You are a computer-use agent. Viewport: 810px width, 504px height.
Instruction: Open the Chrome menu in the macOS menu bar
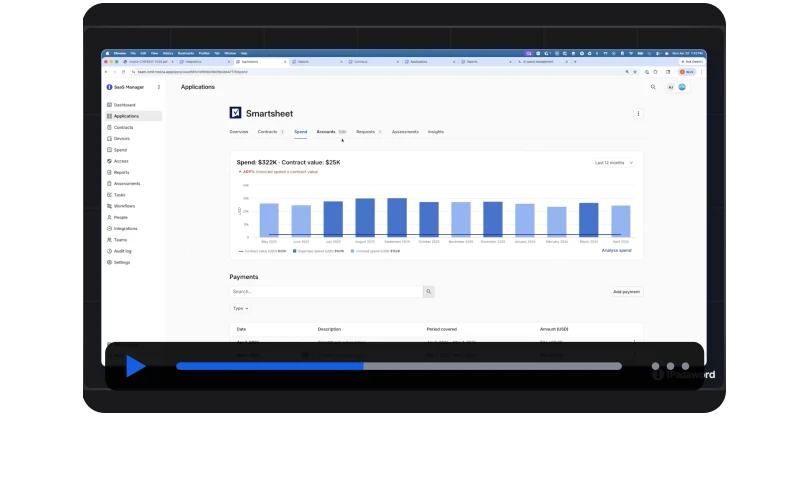[120, 53]
